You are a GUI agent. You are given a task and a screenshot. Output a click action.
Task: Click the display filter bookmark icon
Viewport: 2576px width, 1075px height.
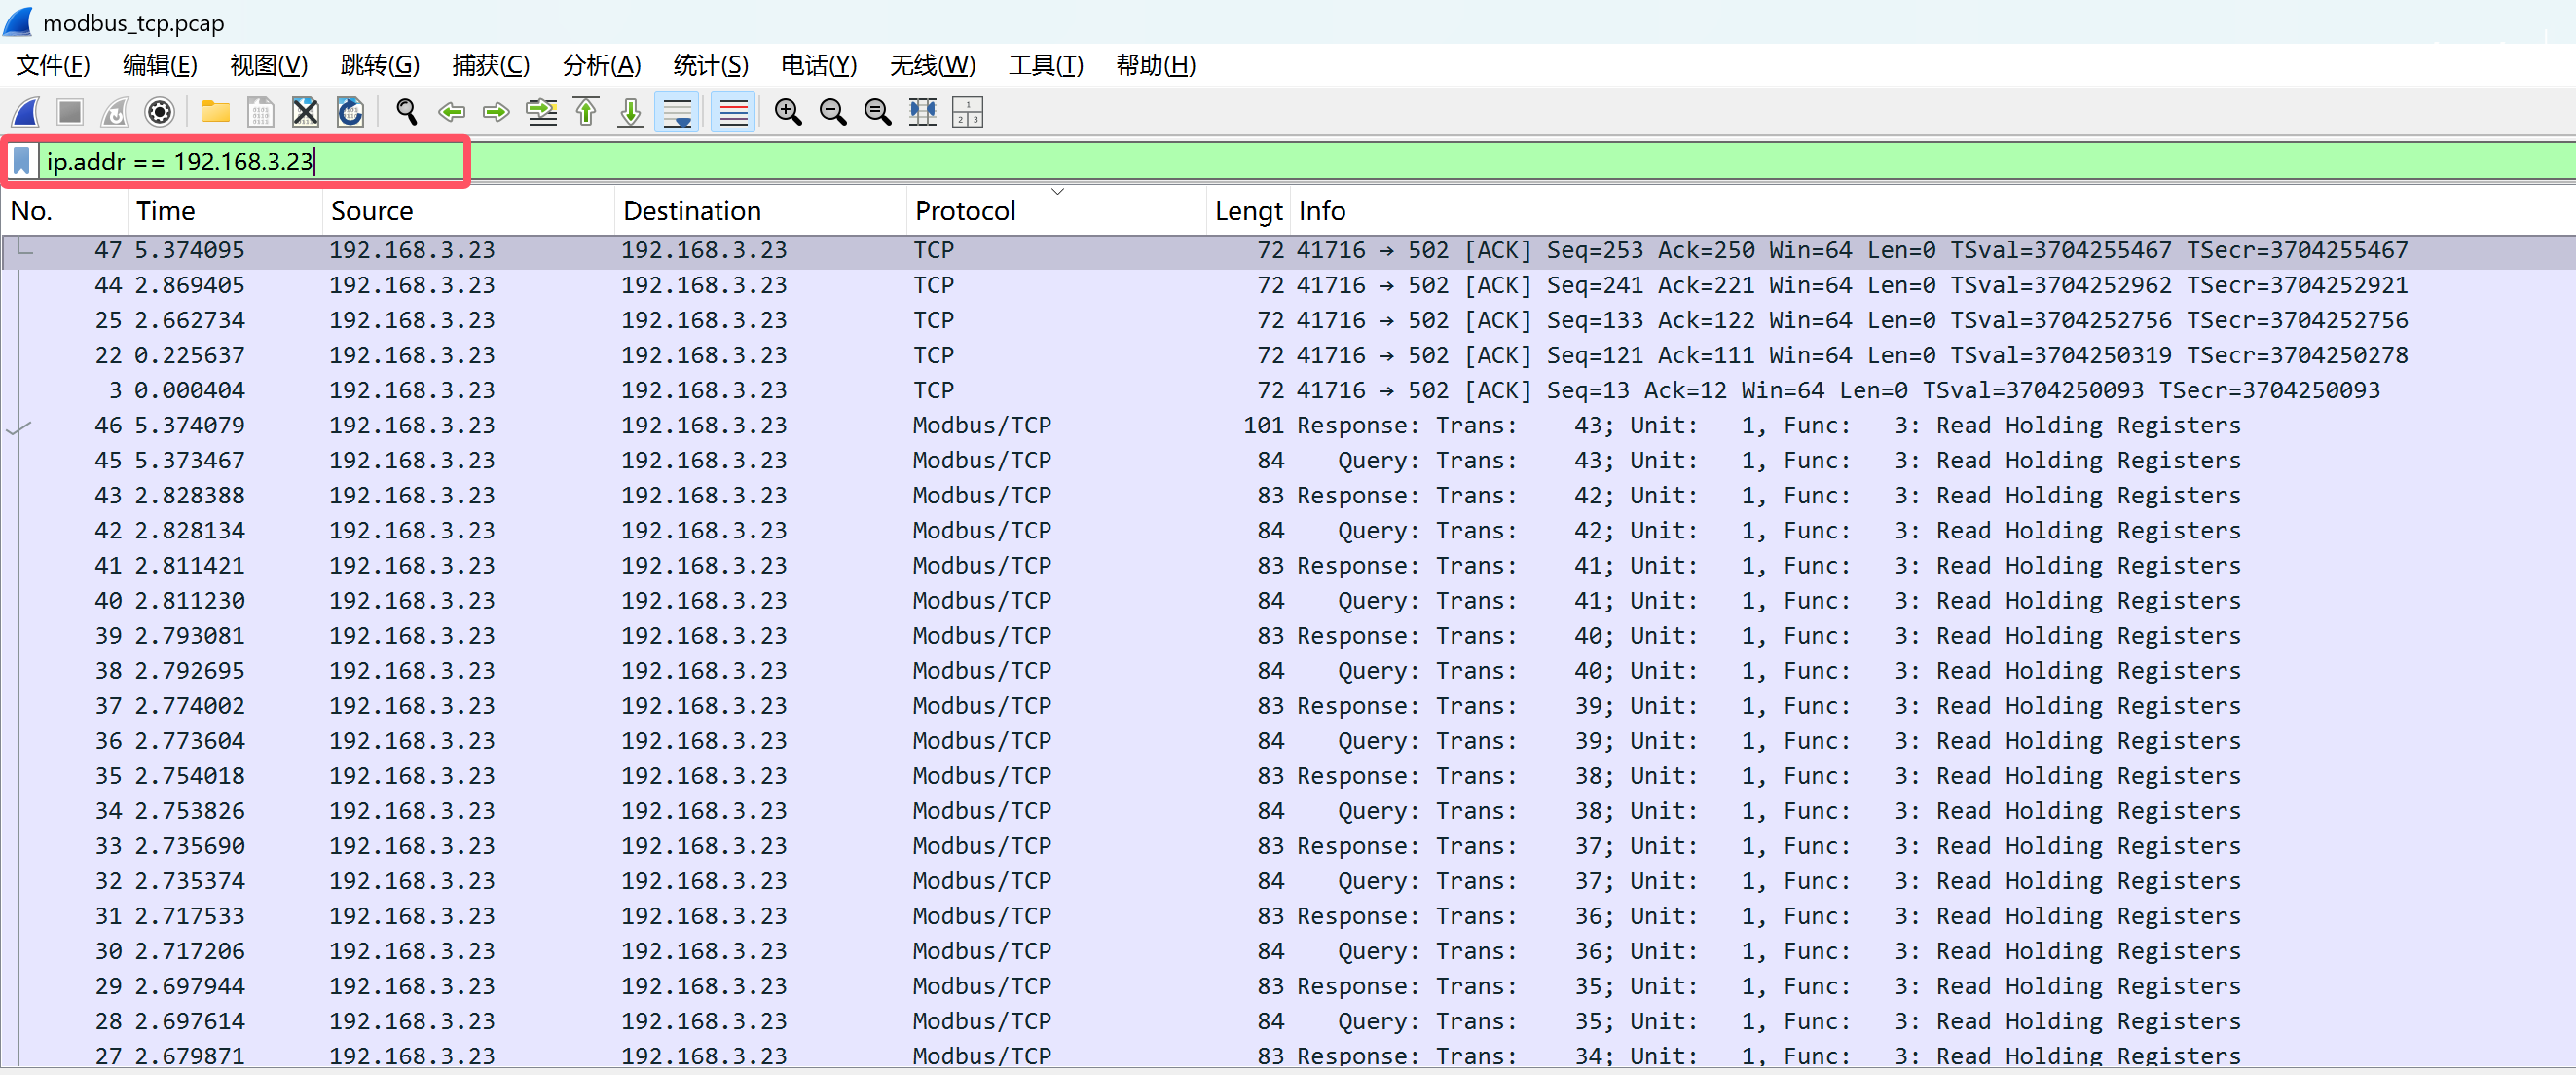tap(22, 161)
